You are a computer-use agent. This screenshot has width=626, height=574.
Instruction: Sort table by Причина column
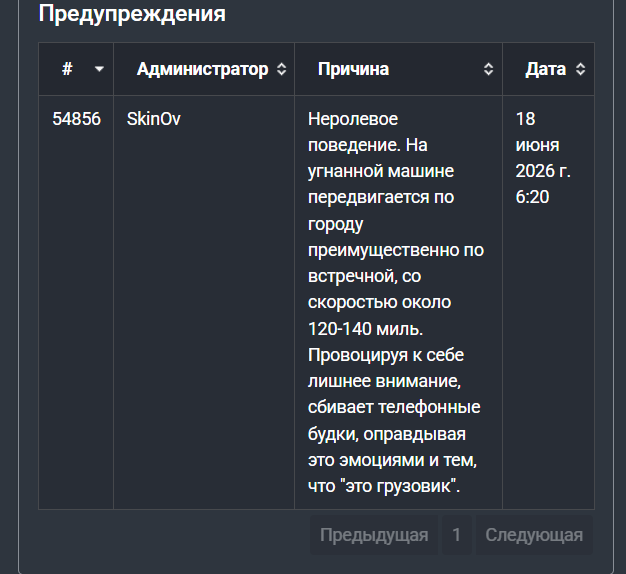(x=398, y=69)
